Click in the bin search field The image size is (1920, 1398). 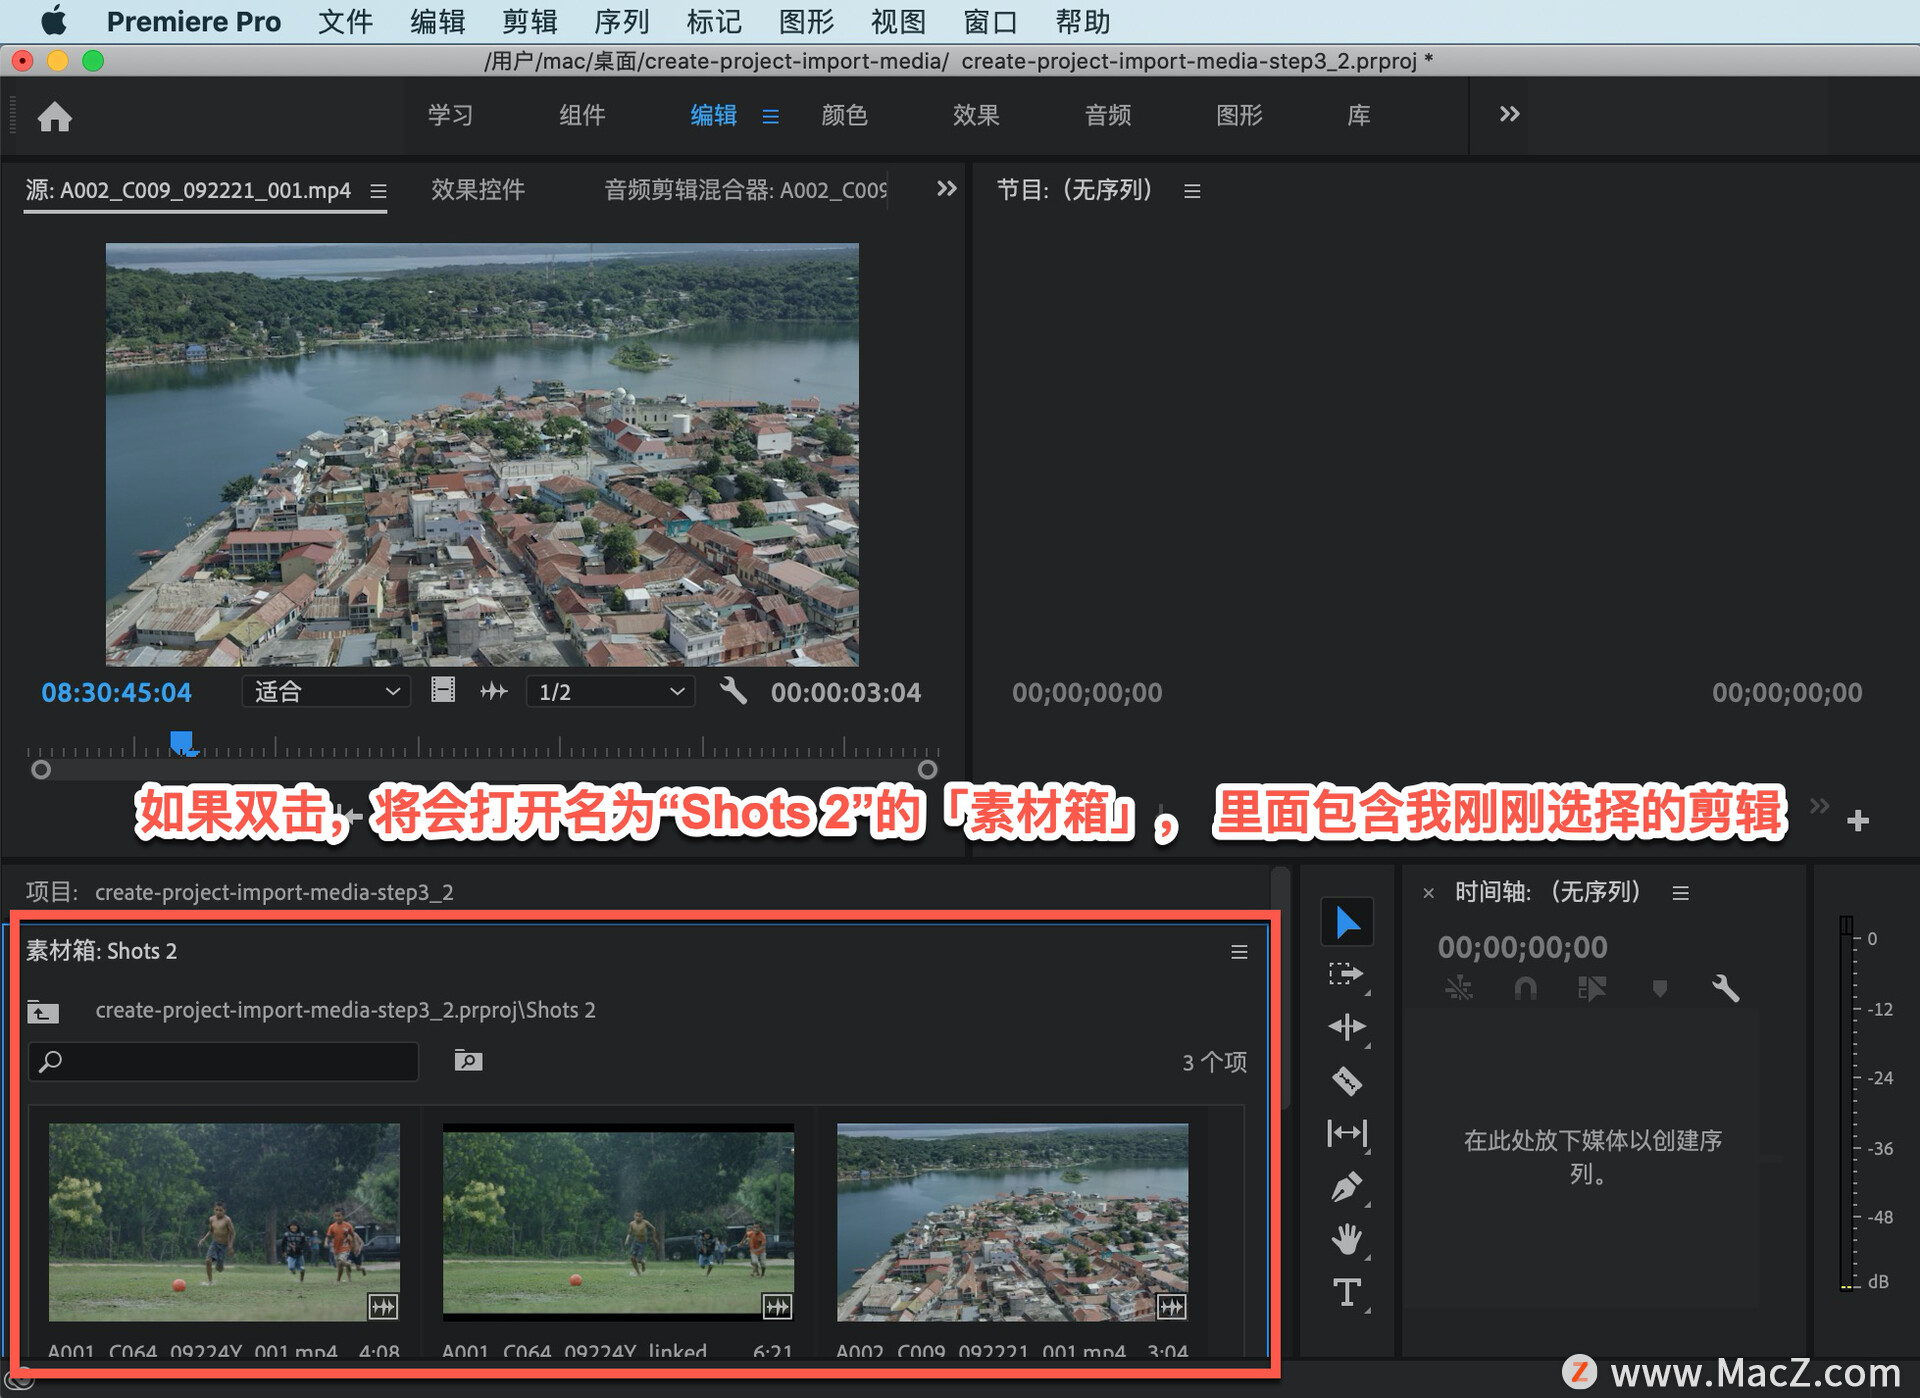pyautogui.click(x=223, y=1061)
